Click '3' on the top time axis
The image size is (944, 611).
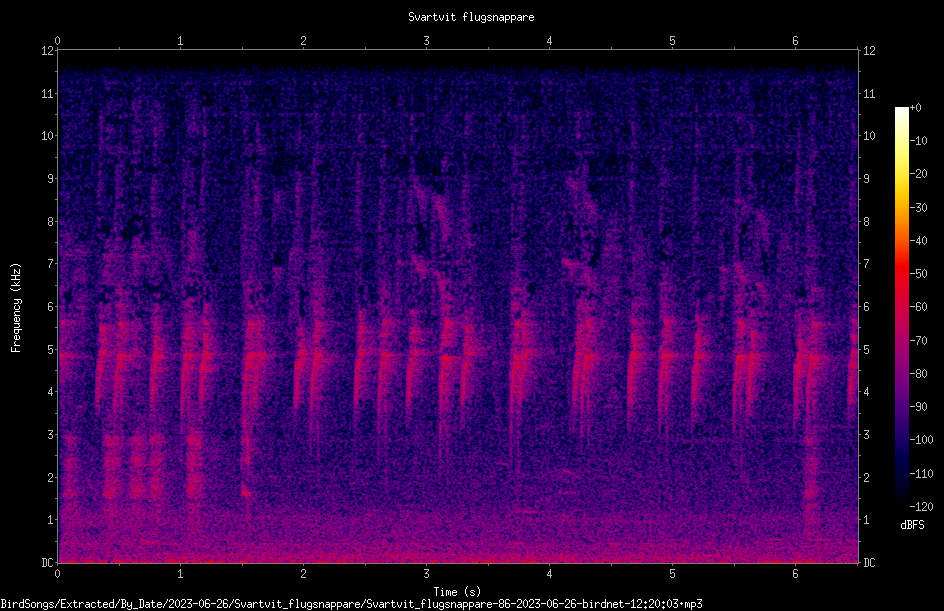(426, 41)
